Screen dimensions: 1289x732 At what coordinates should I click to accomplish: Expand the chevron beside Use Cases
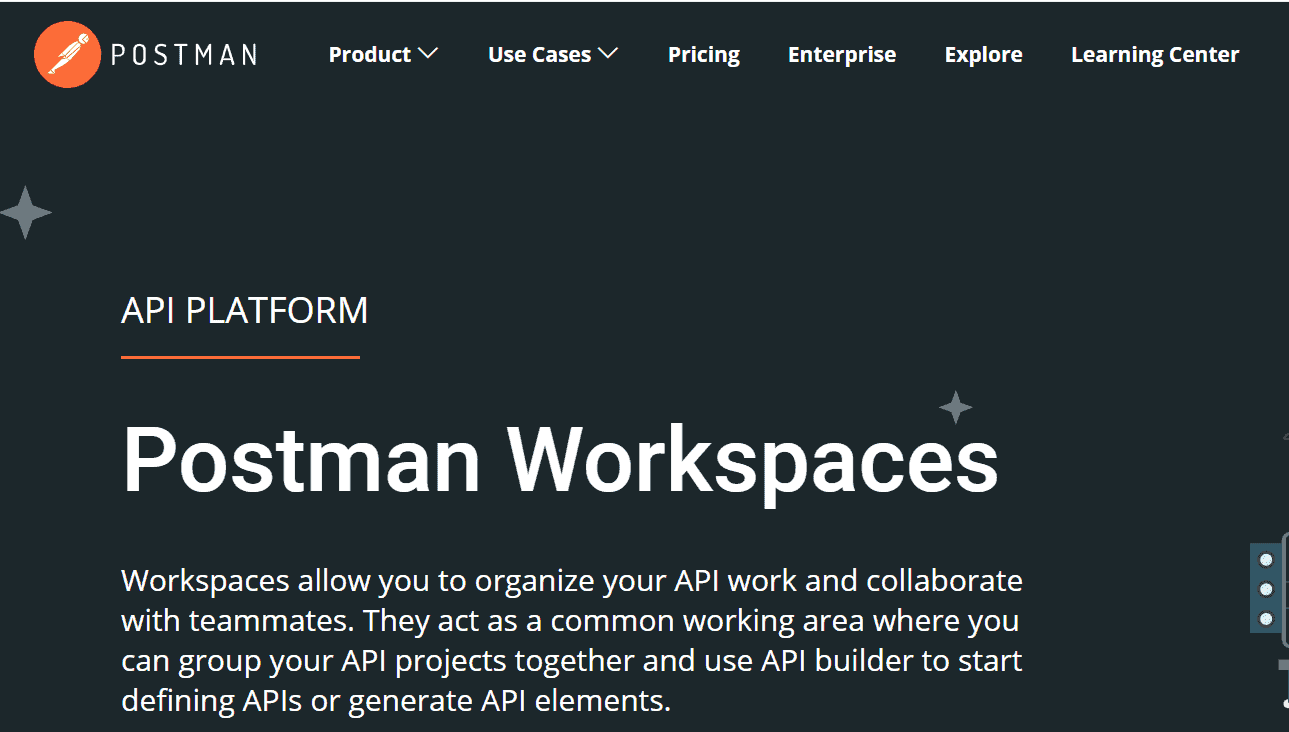click(x=608, y=54)
